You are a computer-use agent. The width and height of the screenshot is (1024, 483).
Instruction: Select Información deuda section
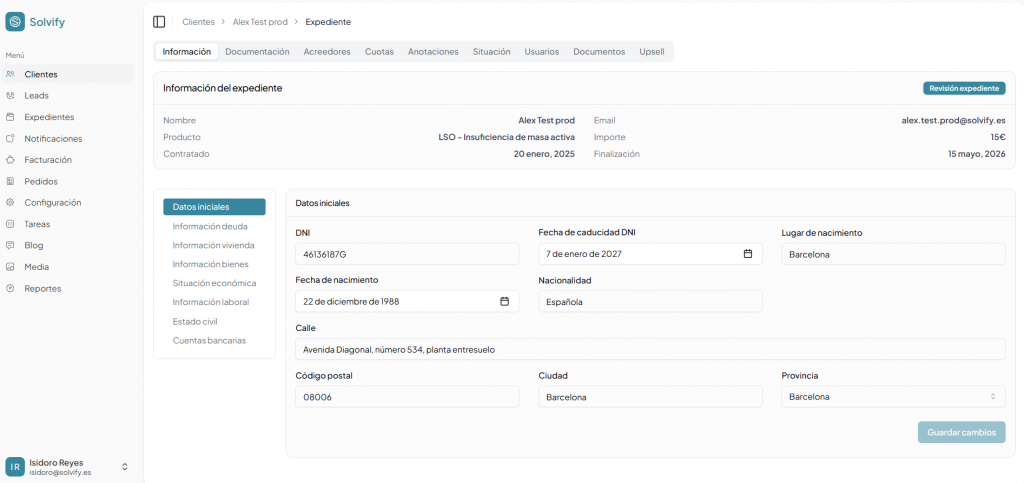coord(210,226)
